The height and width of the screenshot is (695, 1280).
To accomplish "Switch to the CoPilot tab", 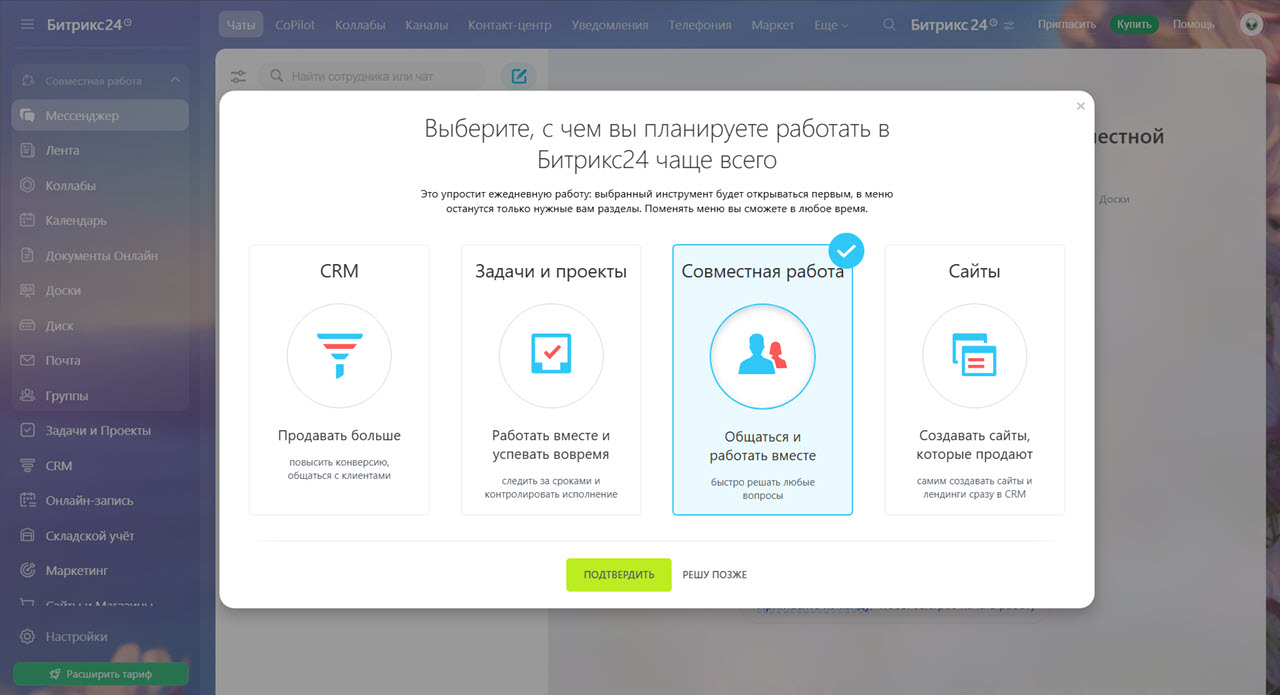I will [295, 25].
